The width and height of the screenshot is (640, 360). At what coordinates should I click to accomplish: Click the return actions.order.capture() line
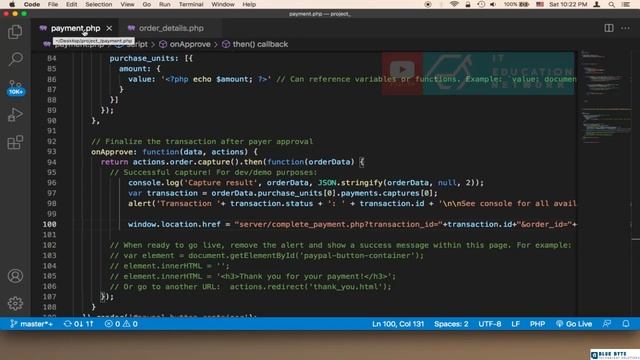pos(232,162)
